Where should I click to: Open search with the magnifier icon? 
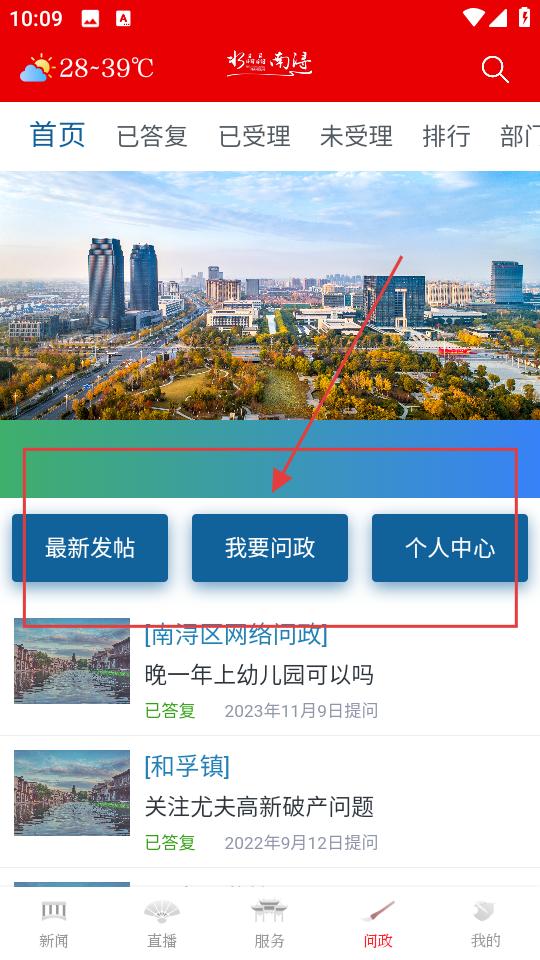[495, 69]
